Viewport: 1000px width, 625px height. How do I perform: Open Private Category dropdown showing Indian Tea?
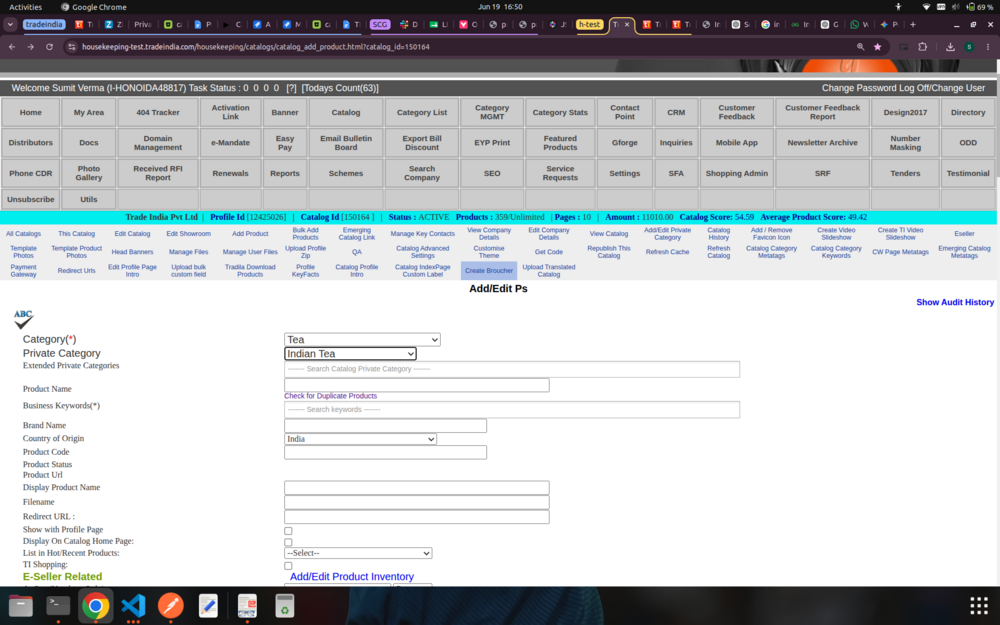(x=350, y=353)
